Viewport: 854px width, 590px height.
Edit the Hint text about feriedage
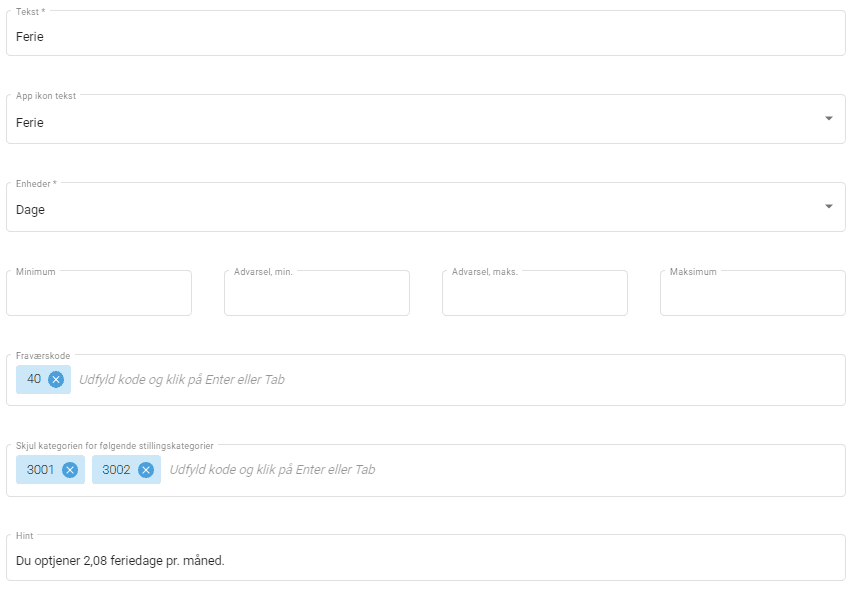pyautogui.click(x=120, y=560)
